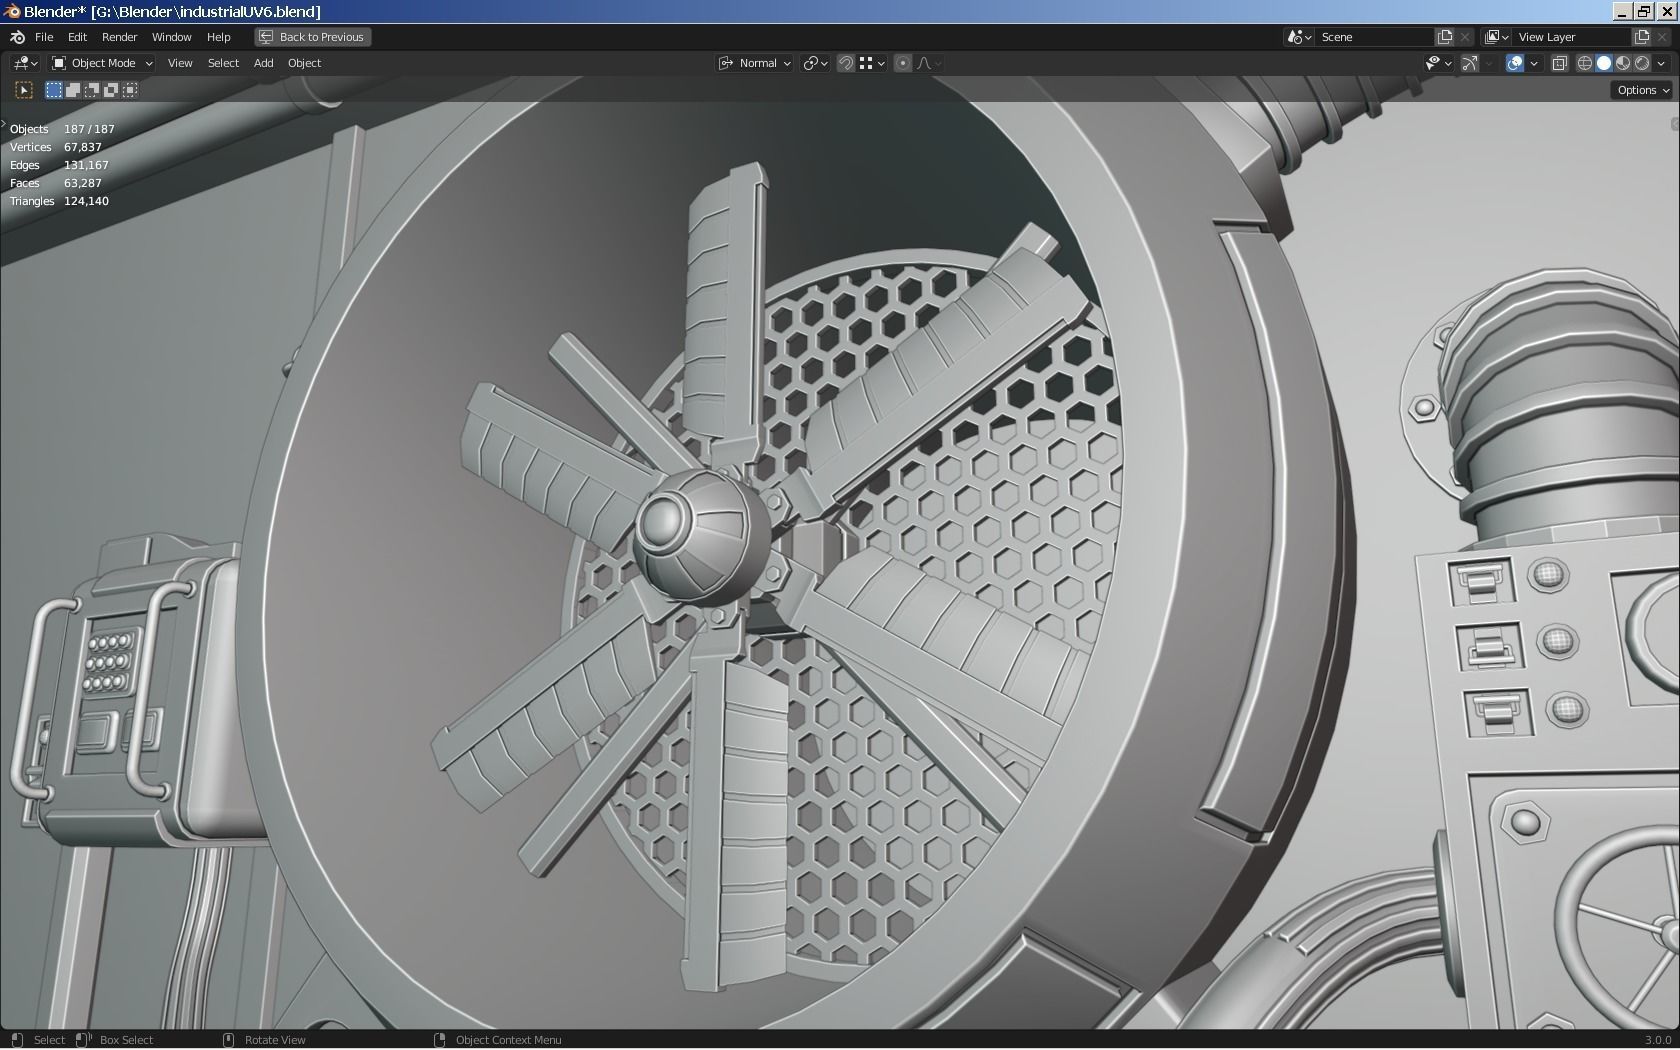The image size is (1680, 1050).
Task: Choose Invert Selection mode icon
Action: [111, 90]
